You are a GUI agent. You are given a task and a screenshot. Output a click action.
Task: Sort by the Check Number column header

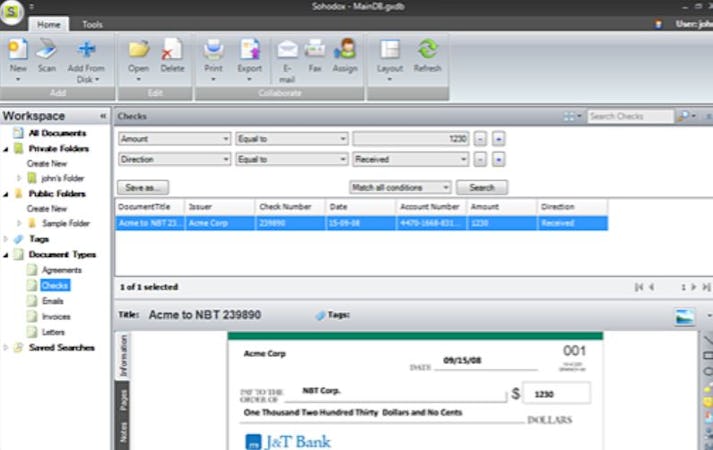[x=290, y=207]
